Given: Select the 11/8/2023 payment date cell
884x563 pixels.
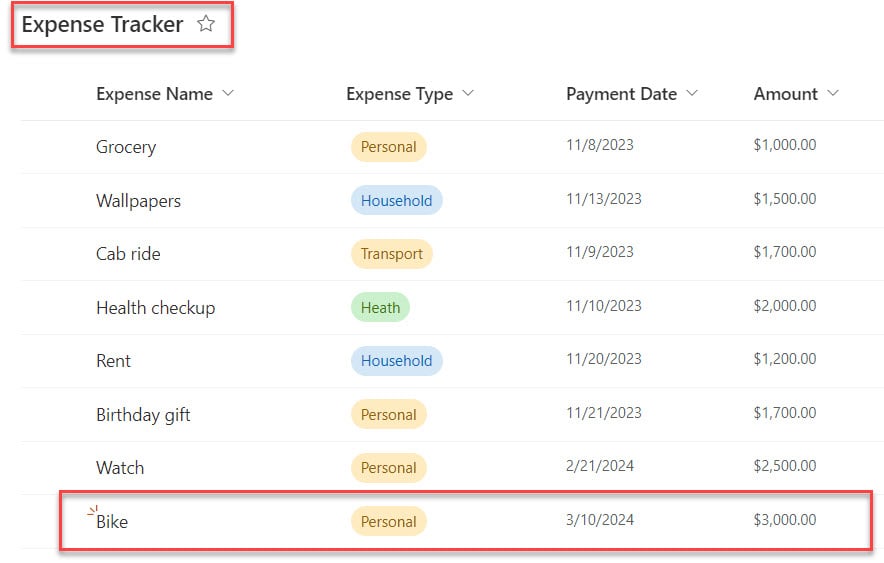Looking at the screenshot, I should click(x=600, y=145).
